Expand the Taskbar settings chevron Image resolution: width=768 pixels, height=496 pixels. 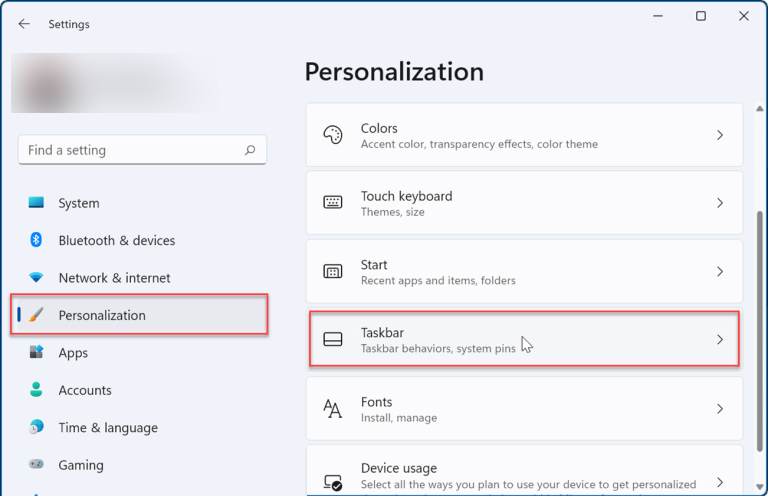point(720,339)
